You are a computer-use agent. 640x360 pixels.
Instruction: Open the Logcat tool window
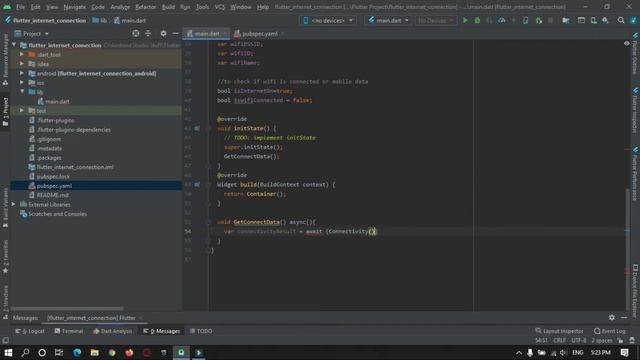[30, 331]
